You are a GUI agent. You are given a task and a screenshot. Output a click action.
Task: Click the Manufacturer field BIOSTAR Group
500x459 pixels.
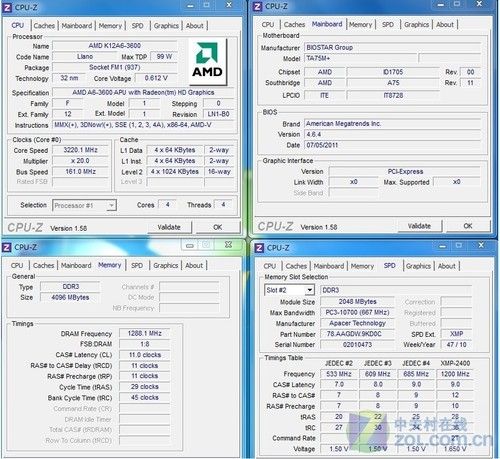tap(393, 47)
